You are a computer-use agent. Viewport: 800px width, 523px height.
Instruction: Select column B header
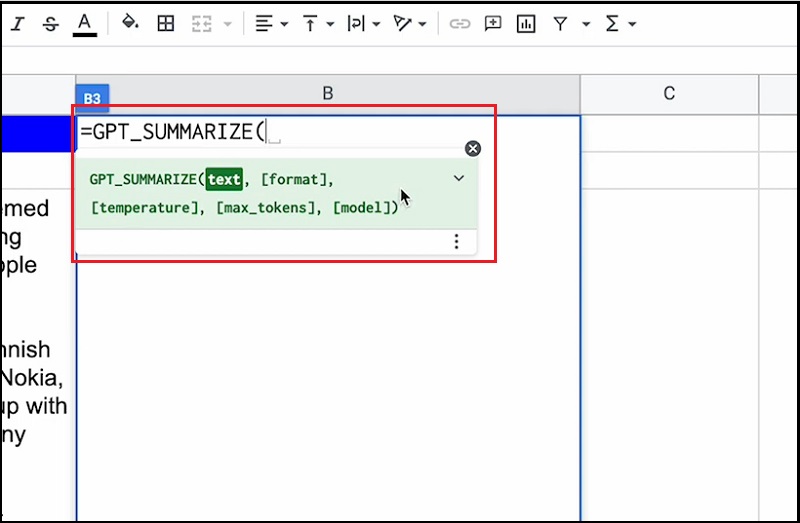[328, 94]
